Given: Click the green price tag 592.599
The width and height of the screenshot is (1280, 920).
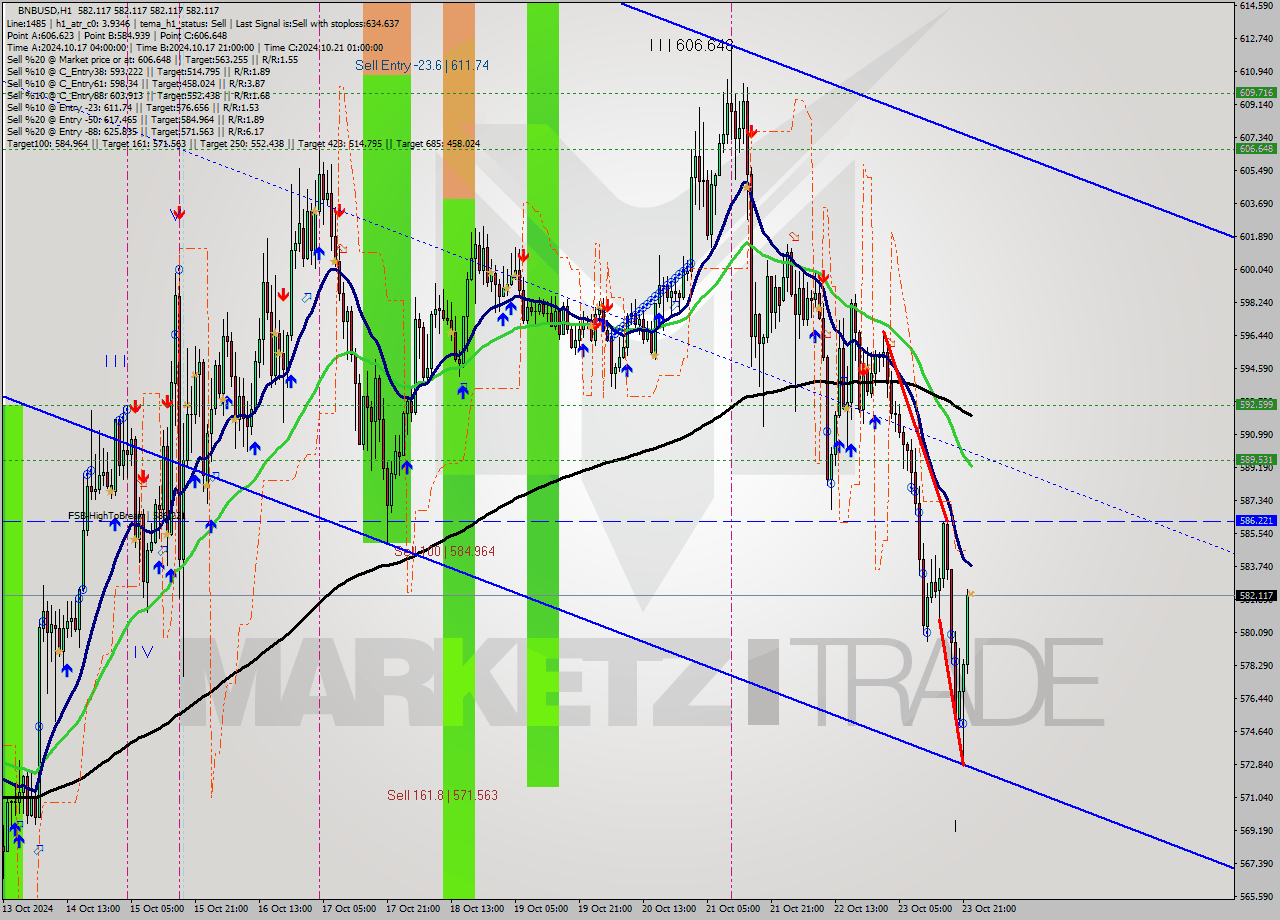Looking at the screenshot, I should tap(1256, 404).
